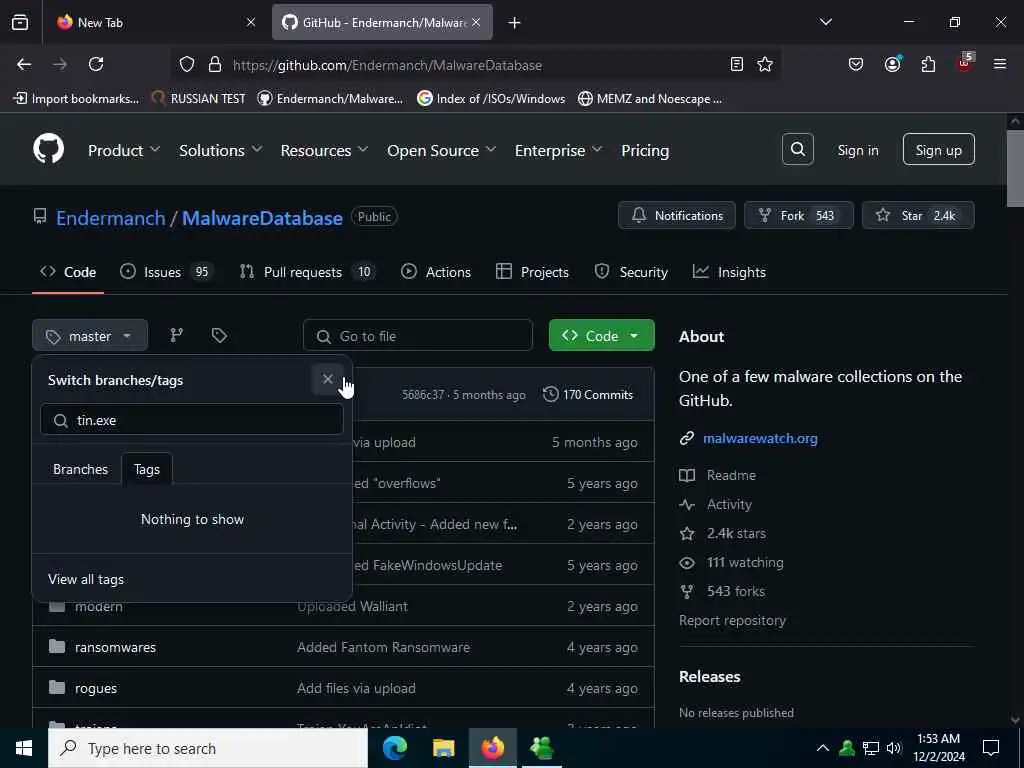Screen dimensions: 1024x768
Task: Star the repository with Star 2.4k button
Action: tap(918, 216)
